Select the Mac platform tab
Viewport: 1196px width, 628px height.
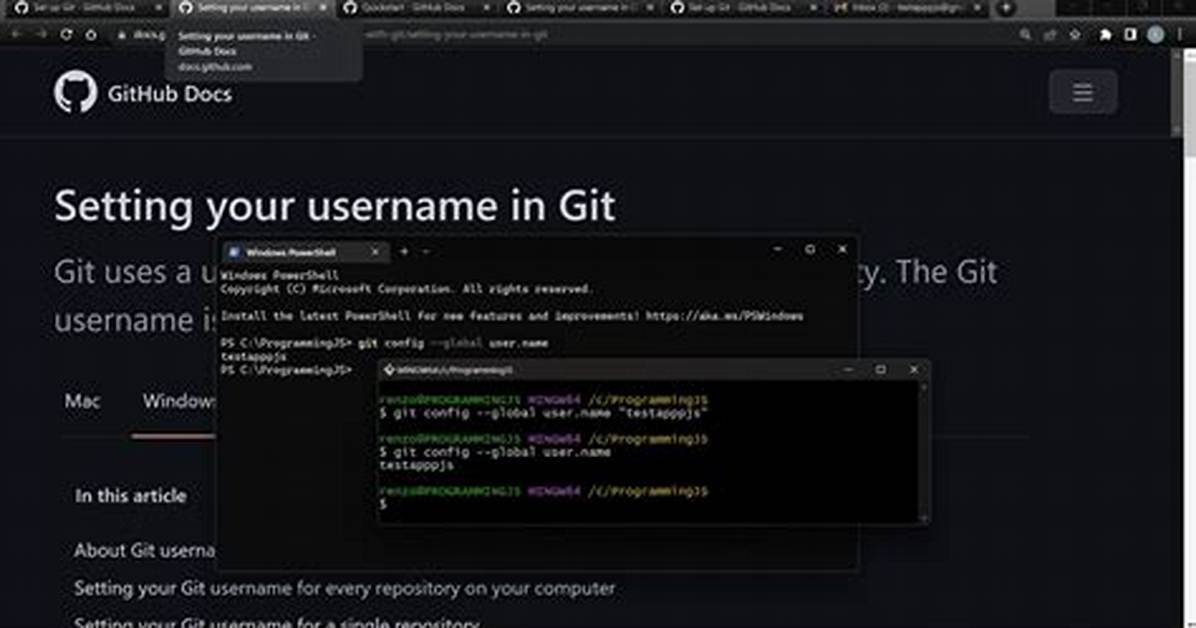click(x=82, y=401)
